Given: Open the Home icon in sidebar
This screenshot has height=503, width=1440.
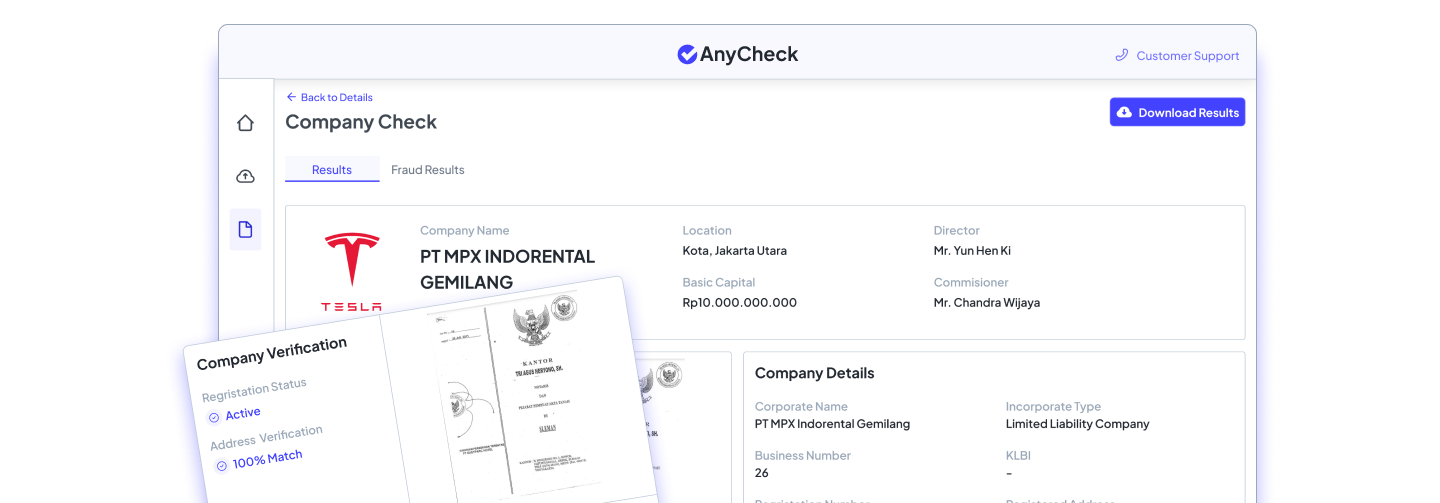Looking at the screenshot, I should [x=245, y=123].
